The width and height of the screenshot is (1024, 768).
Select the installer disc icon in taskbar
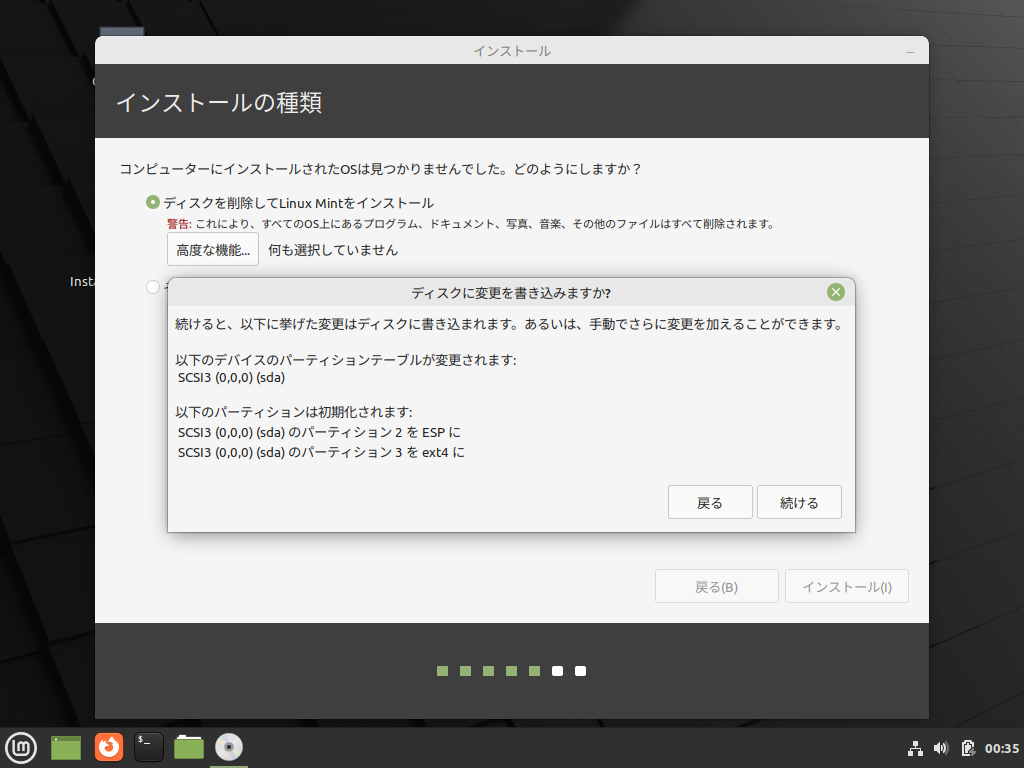229,747
